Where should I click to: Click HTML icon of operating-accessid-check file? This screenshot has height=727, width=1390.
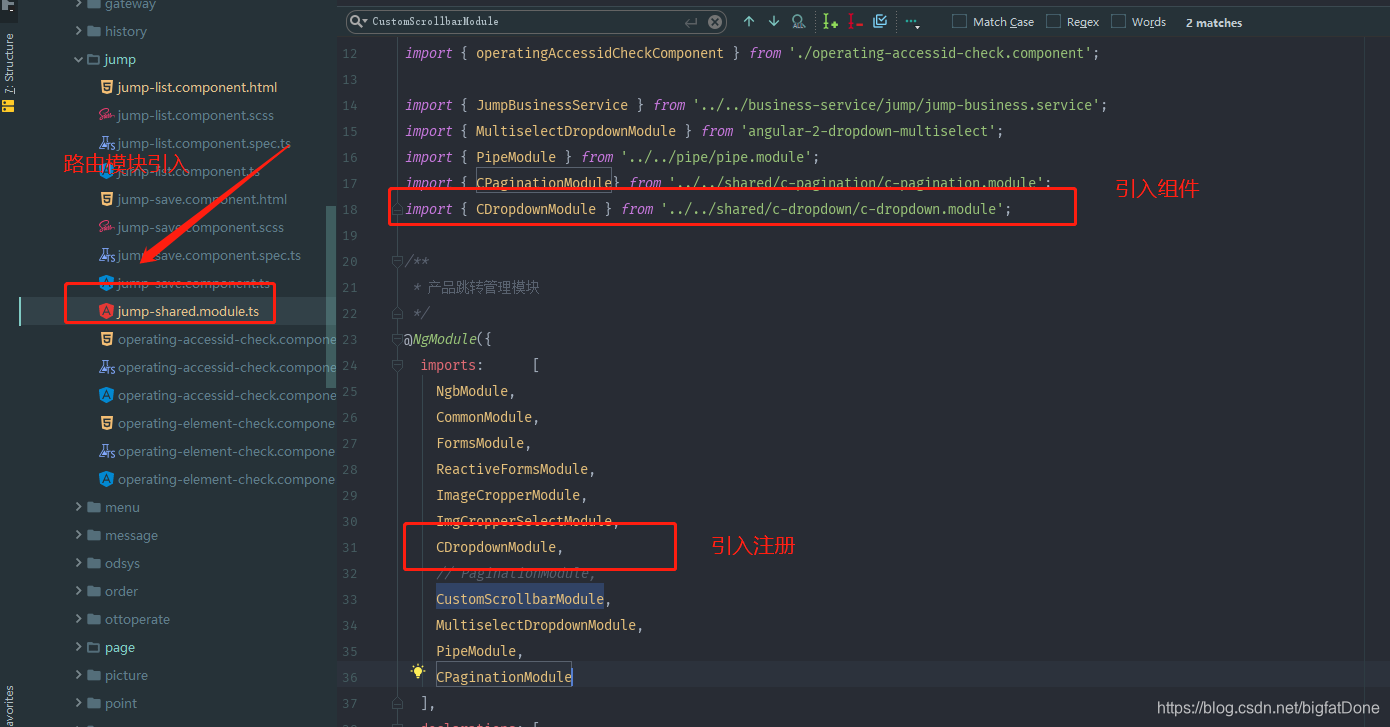(x=106, y=339)
